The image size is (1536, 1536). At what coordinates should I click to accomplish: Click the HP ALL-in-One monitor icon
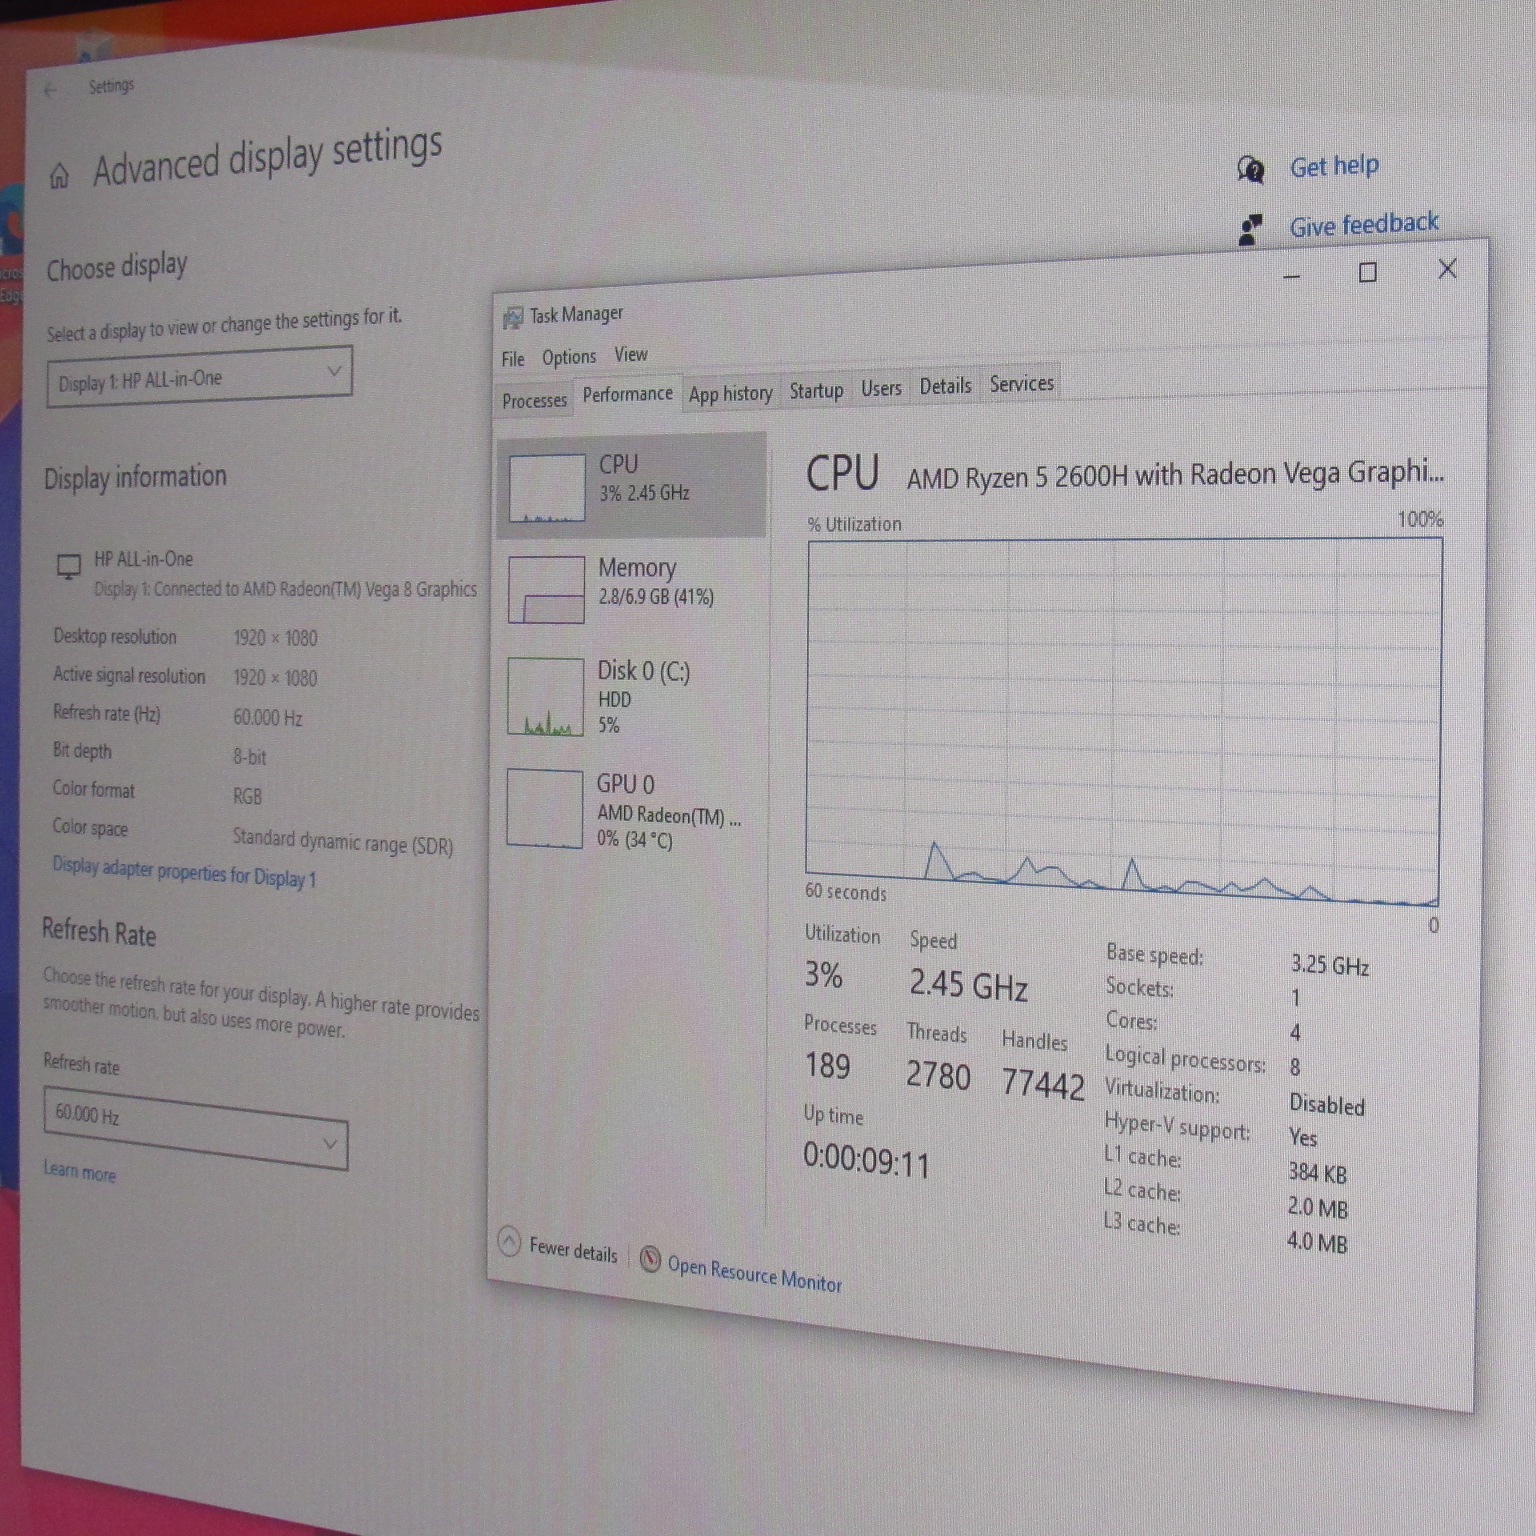(68, 566)
